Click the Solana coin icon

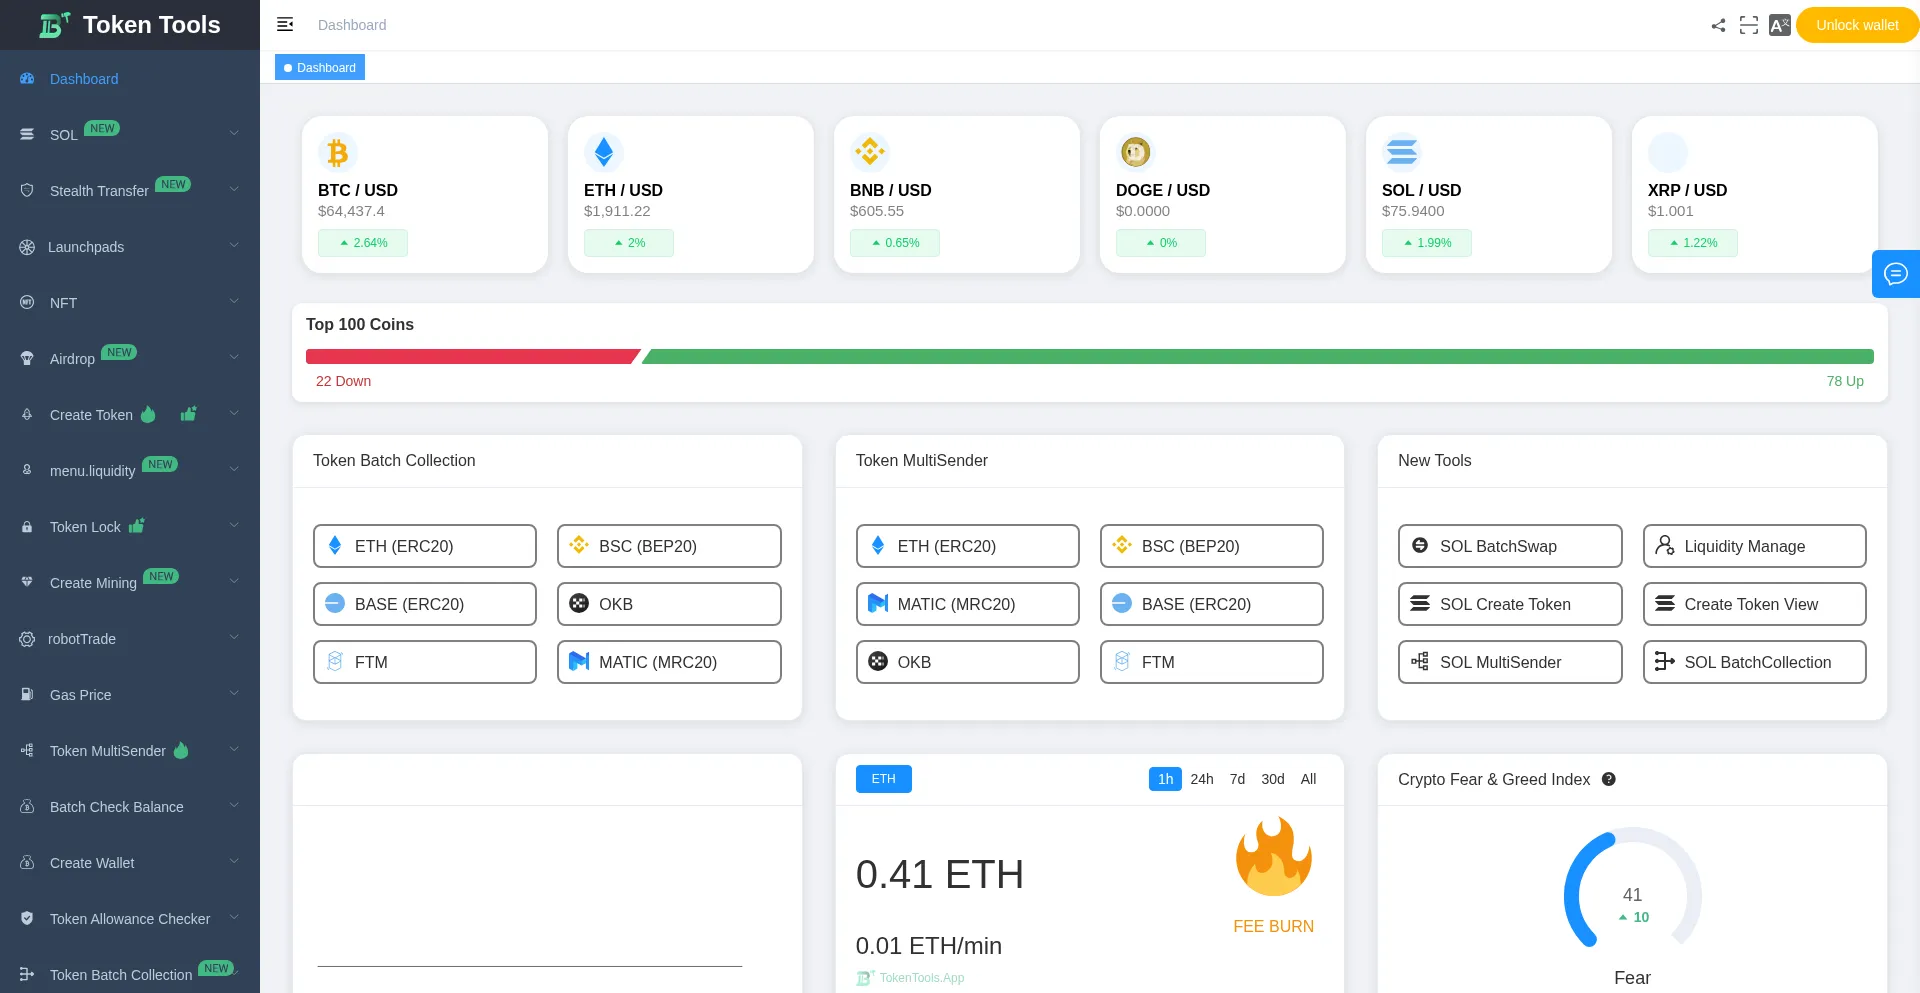tap(1402, 152)
